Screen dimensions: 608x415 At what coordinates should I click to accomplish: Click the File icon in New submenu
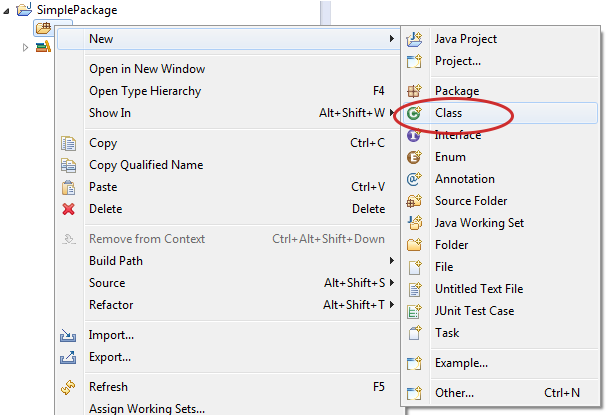pyautogui.click(x=415, y=267)
